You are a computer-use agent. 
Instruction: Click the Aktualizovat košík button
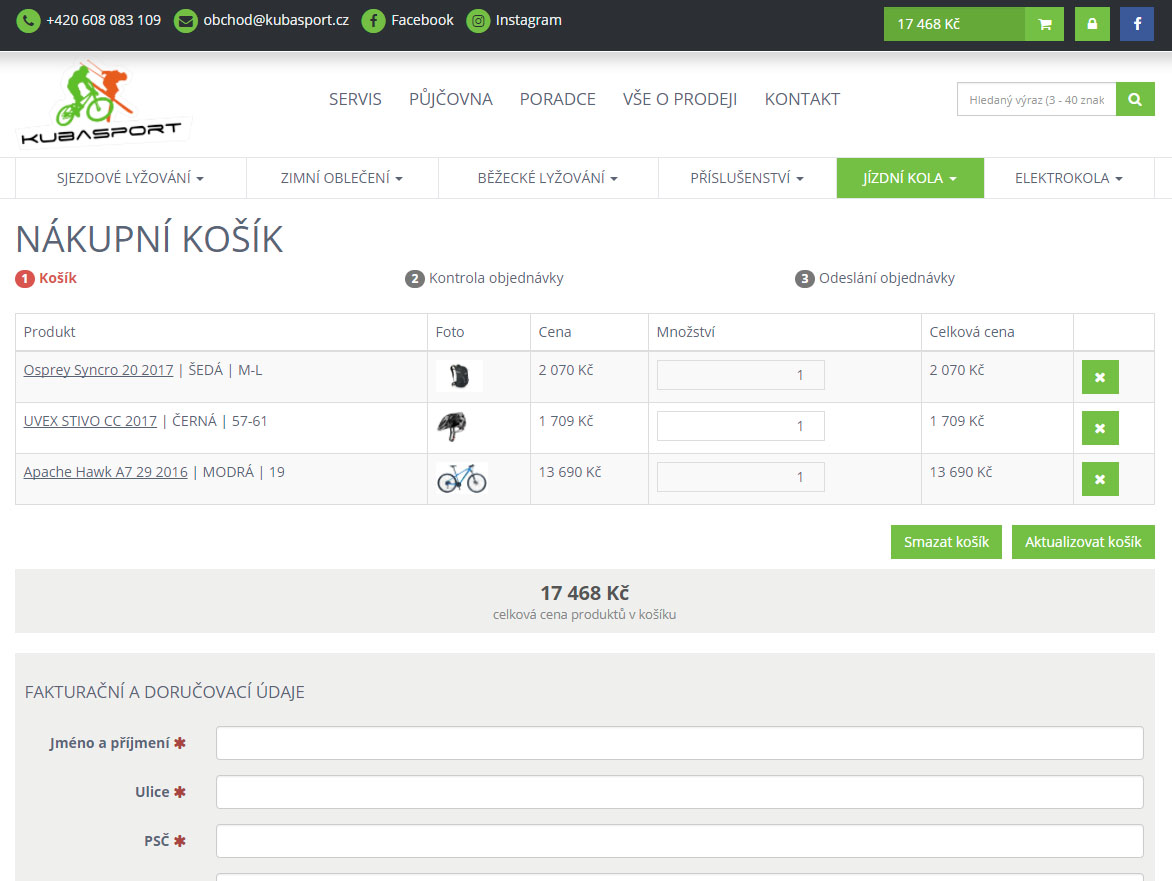1083,542
